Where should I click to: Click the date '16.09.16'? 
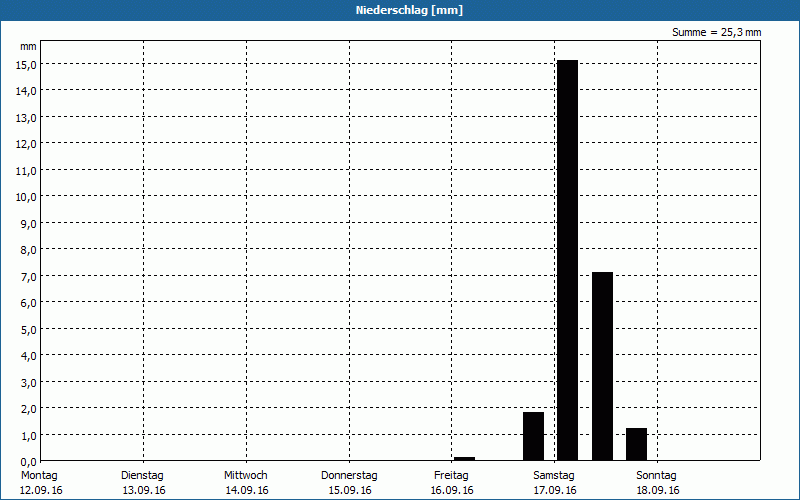click(x=452, y=490)
